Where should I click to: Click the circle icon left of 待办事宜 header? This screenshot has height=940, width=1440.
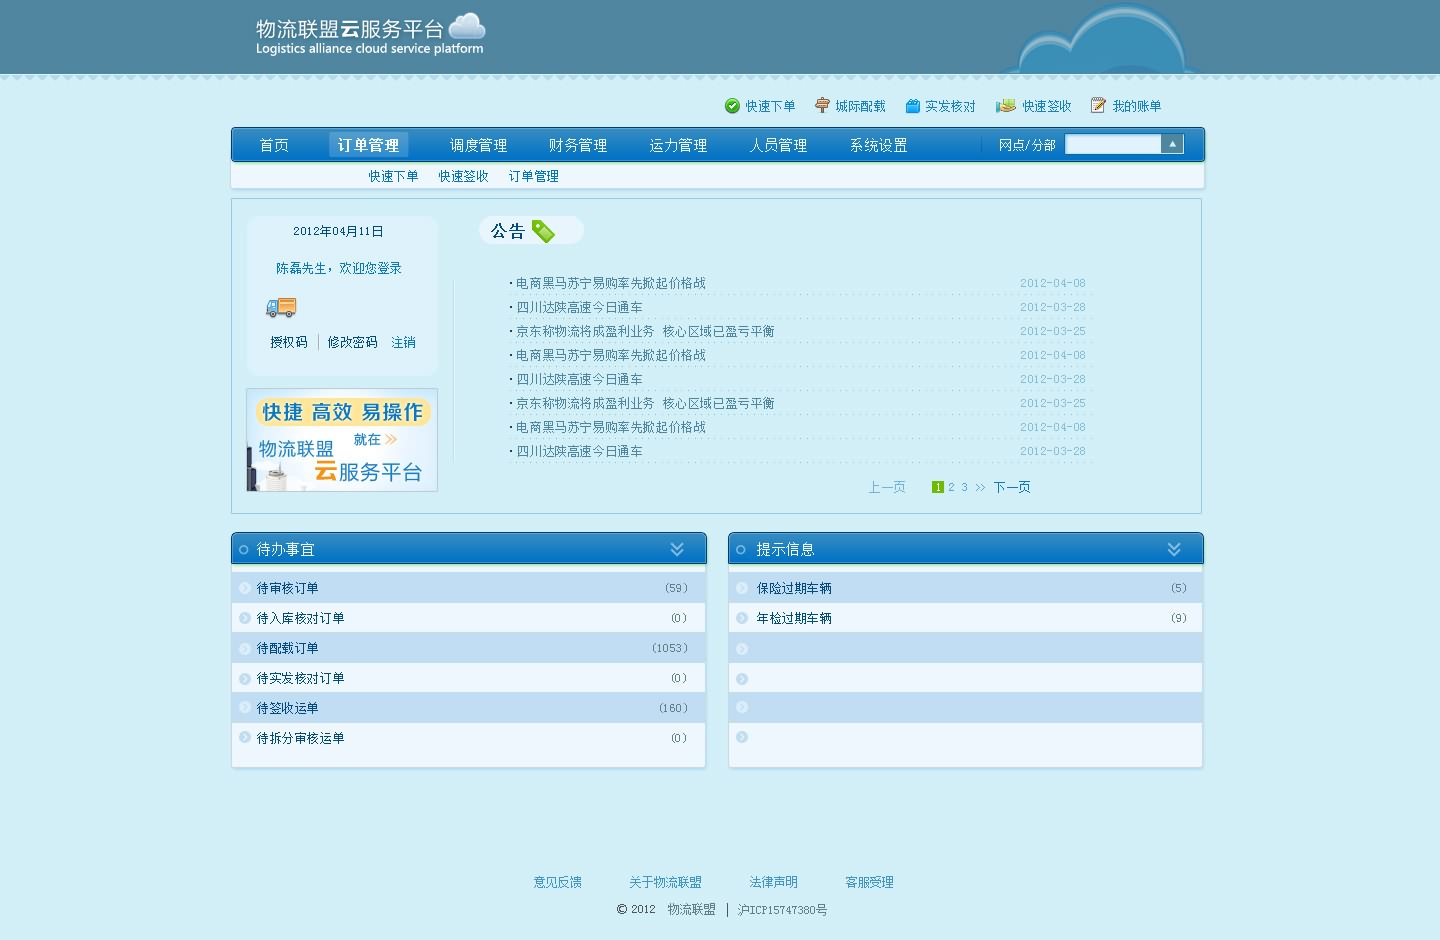click(x=244, y=550)
